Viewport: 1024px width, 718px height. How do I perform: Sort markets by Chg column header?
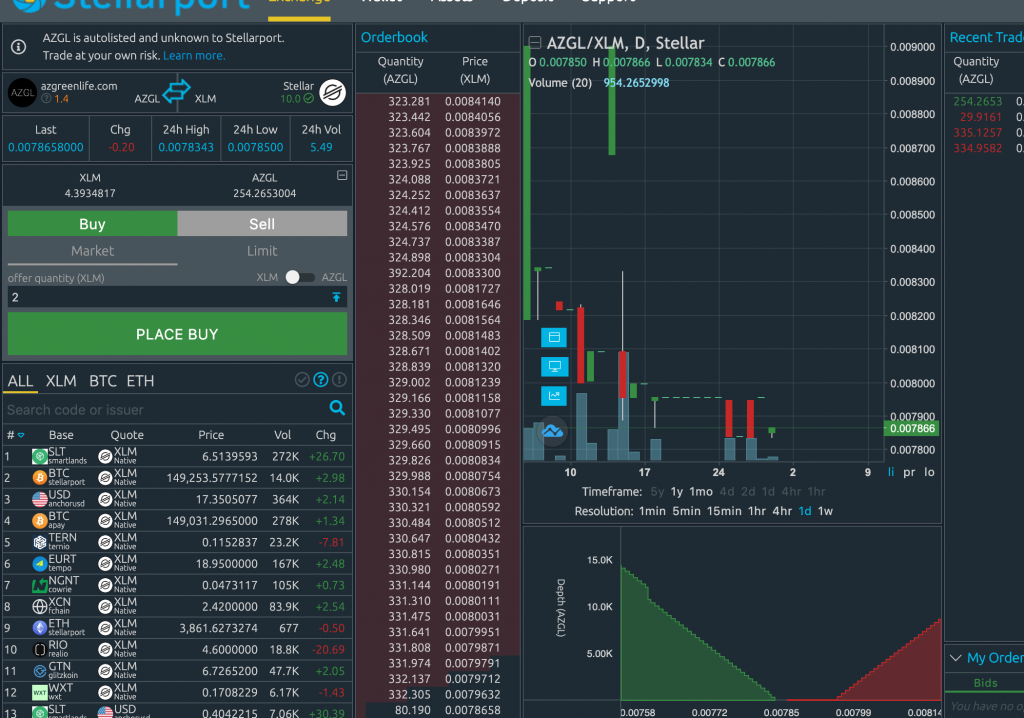point(325,435)
